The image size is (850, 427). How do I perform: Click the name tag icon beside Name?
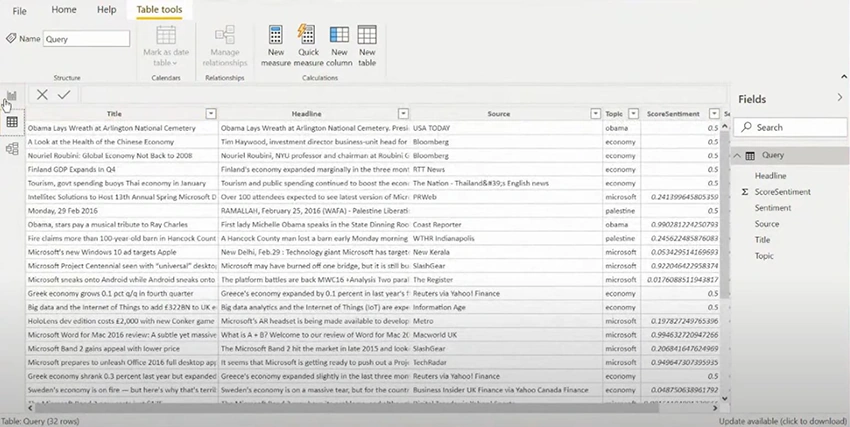tap(11, 38)
